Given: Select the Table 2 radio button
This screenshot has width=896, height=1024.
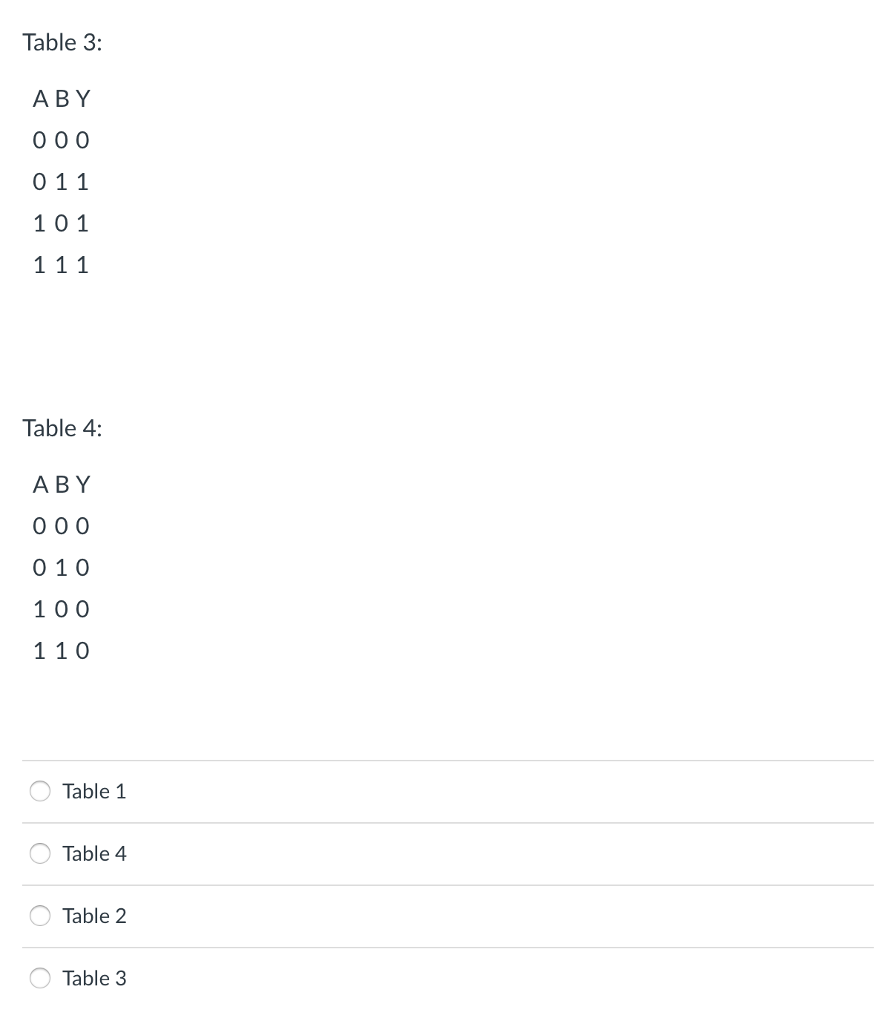Looking at the screenshot, I should [40, 915].
